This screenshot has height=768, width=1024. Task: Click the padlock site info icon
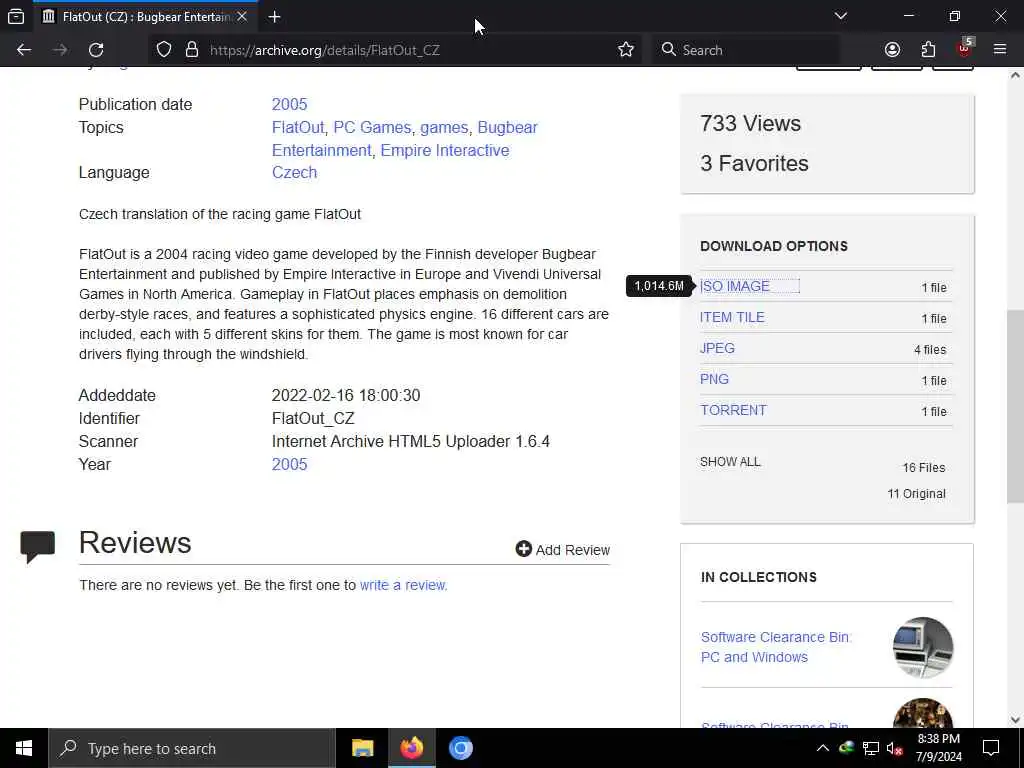[x=191, y=50]
